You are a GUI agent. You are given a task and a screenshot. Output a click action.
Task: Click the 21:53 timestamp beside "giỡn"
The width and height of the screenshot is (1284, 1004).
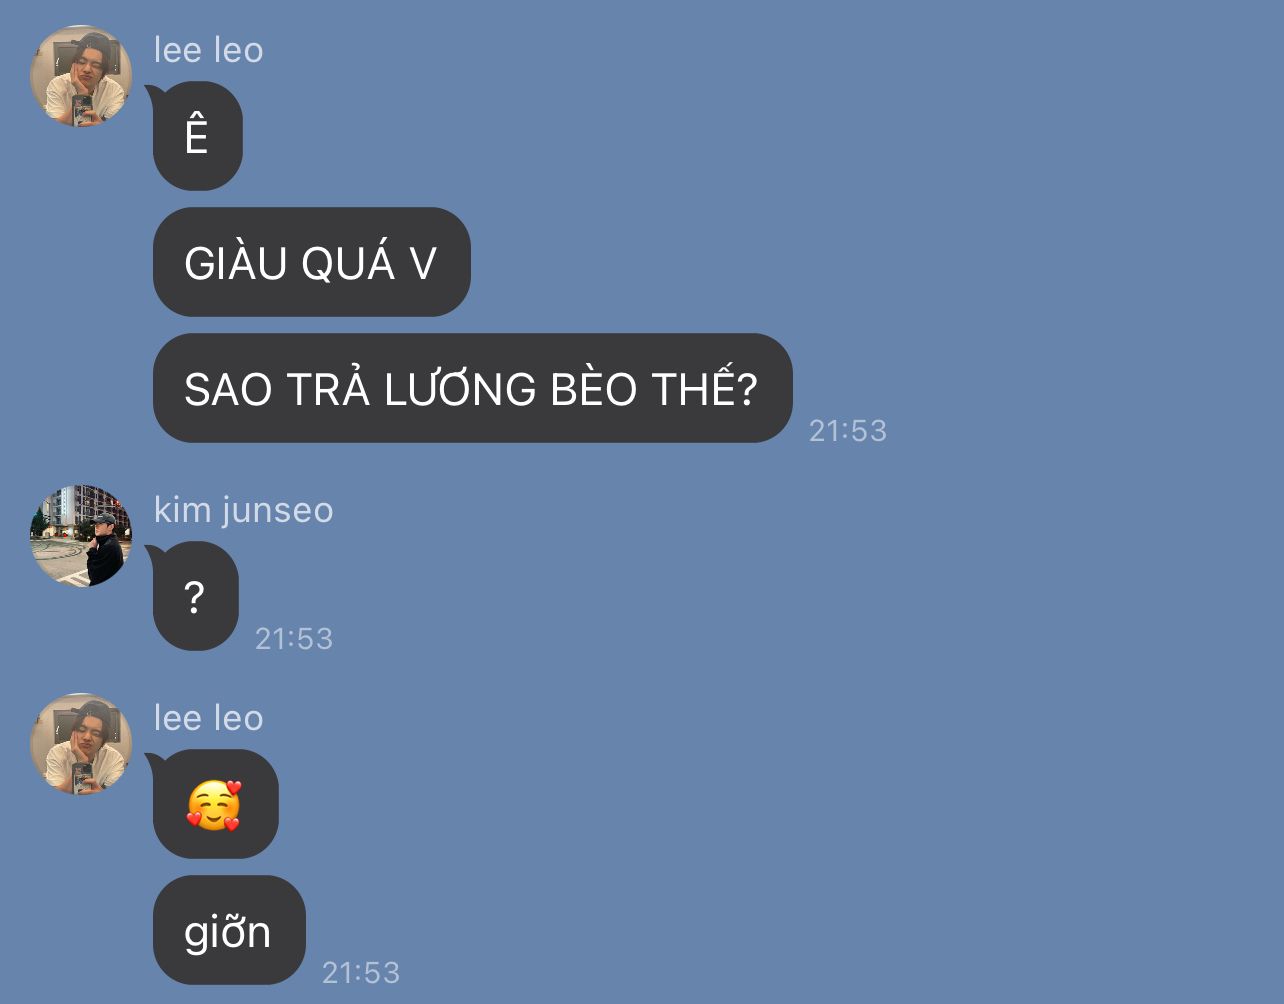pyautogui.click(x=361, y=972)
